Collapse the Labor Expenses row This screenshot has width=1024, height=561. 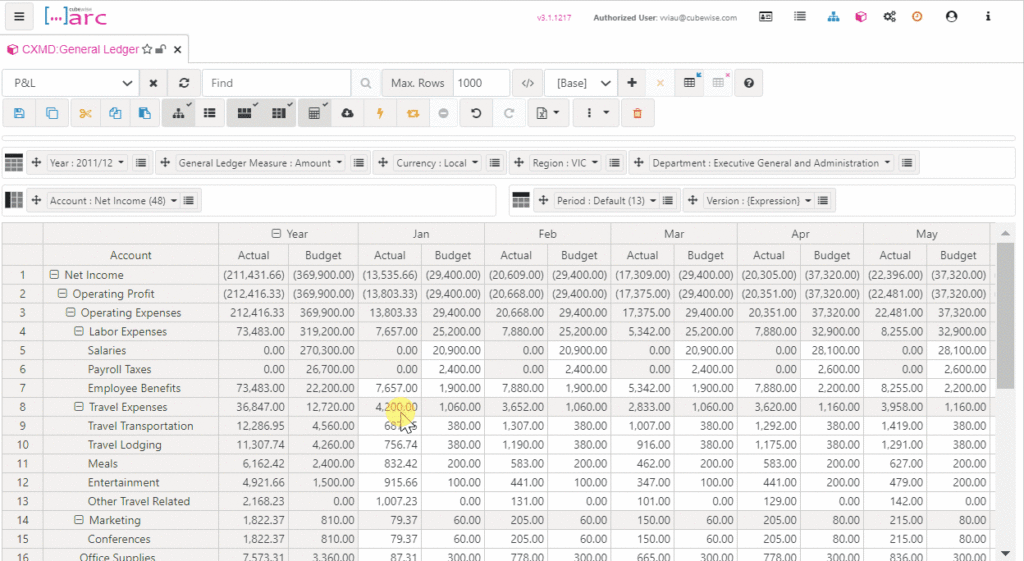[80, 332]
